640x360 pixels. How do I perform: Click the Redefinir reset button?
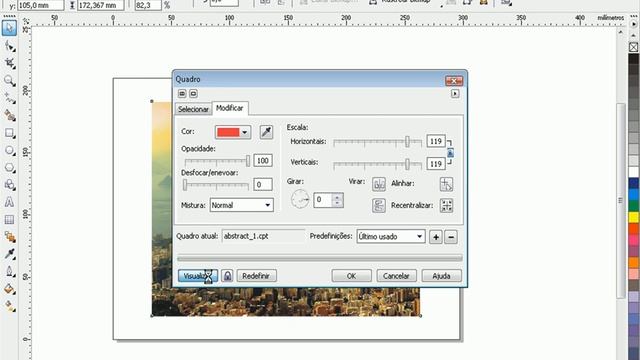(256, 276)
